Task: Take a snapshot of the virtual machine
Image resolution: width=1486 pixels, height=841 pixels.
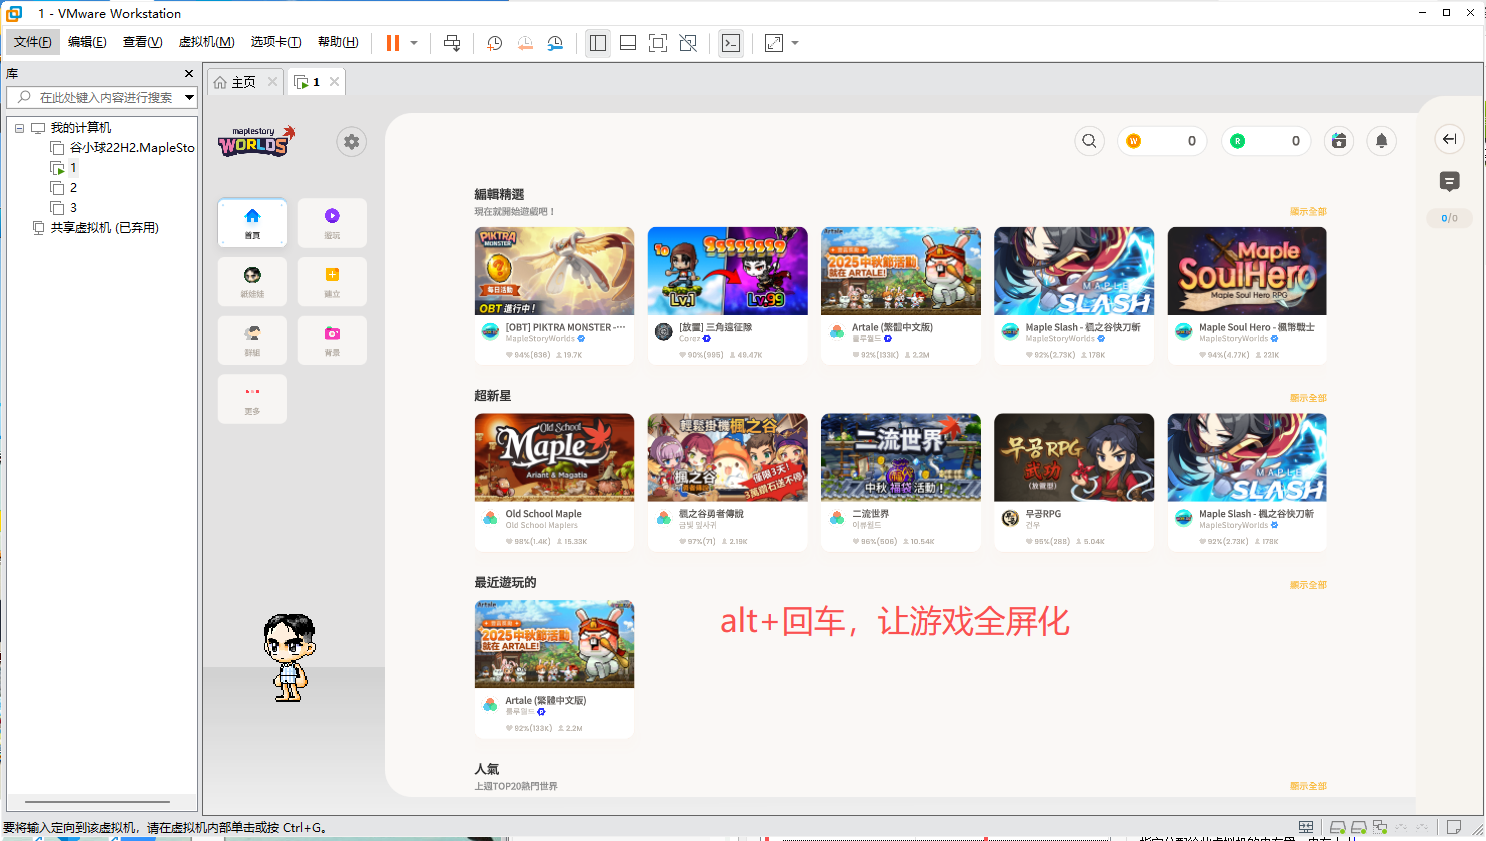Action: tap(493, 43)
